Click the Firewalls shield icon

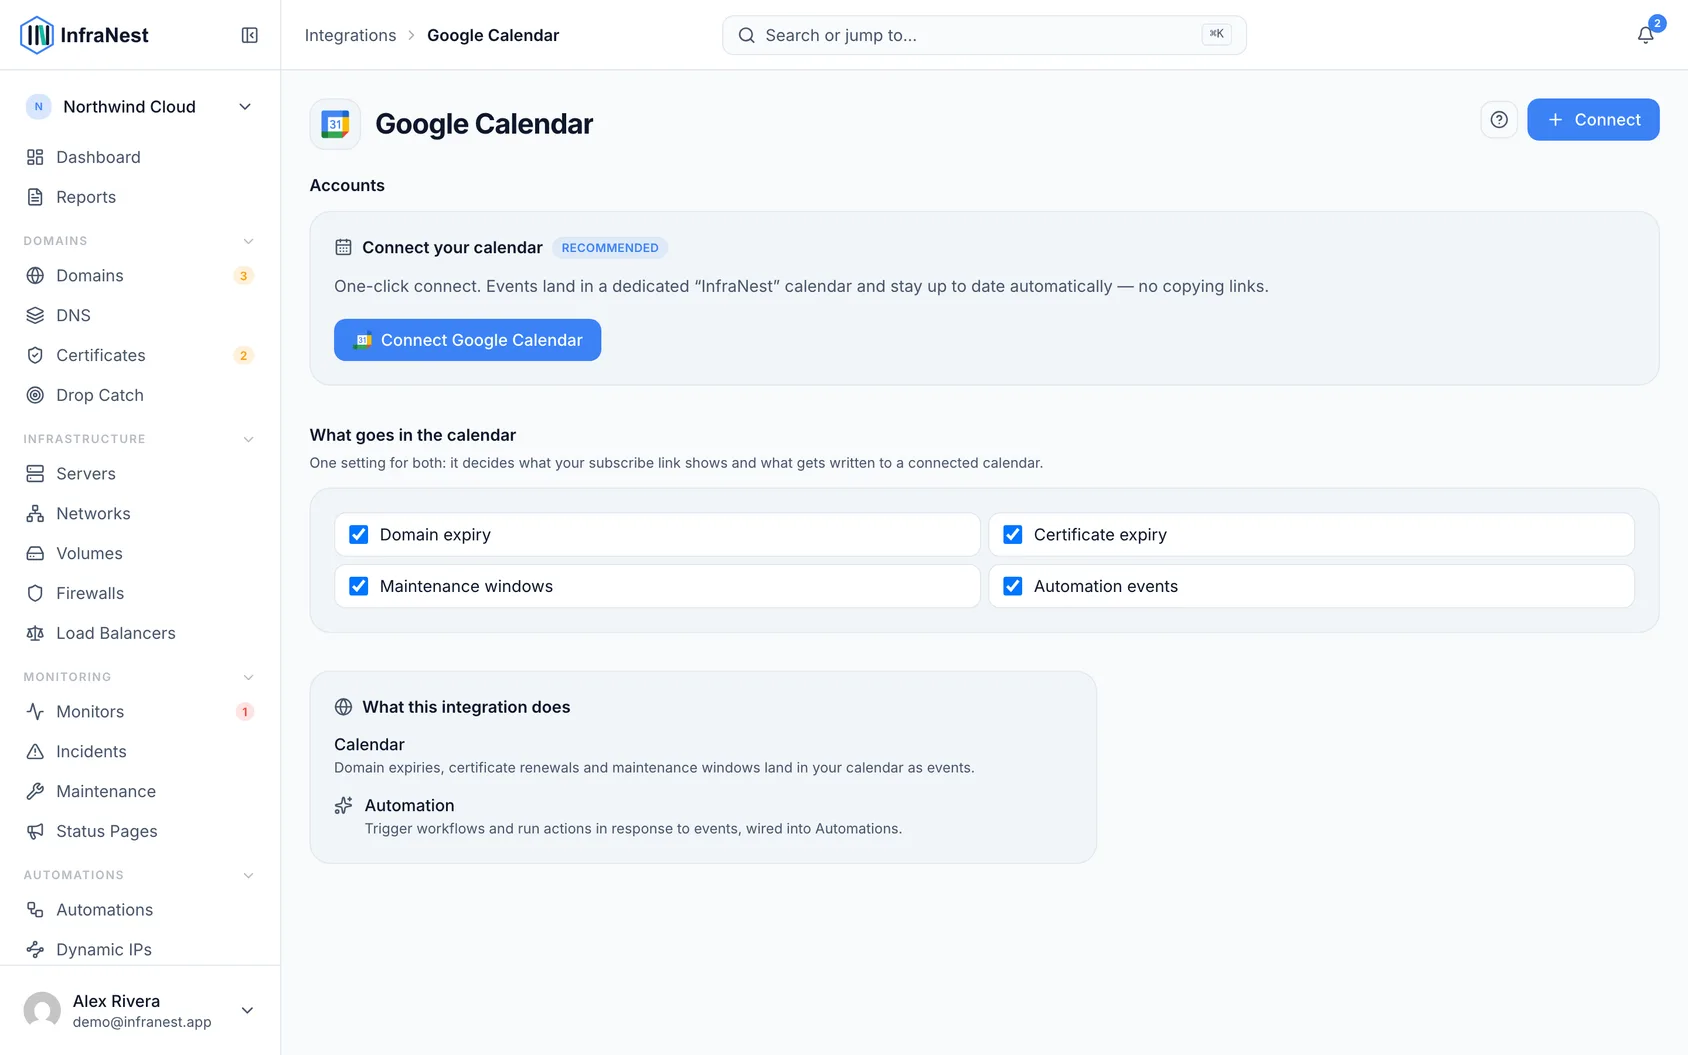click(x=35, y=593)
